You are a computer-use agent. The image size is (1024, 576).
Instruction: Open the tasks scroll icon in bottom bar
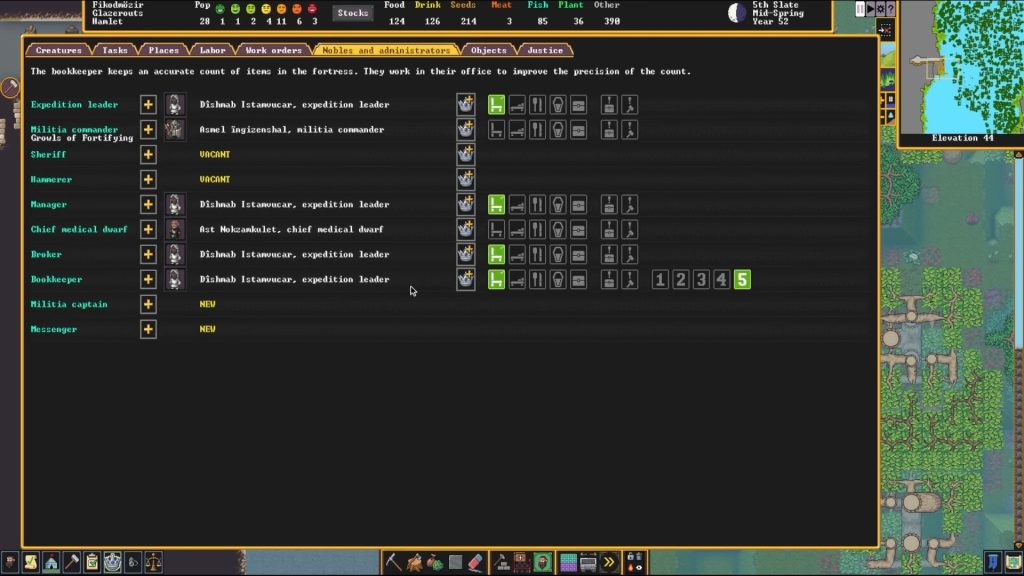click(31, 562)
